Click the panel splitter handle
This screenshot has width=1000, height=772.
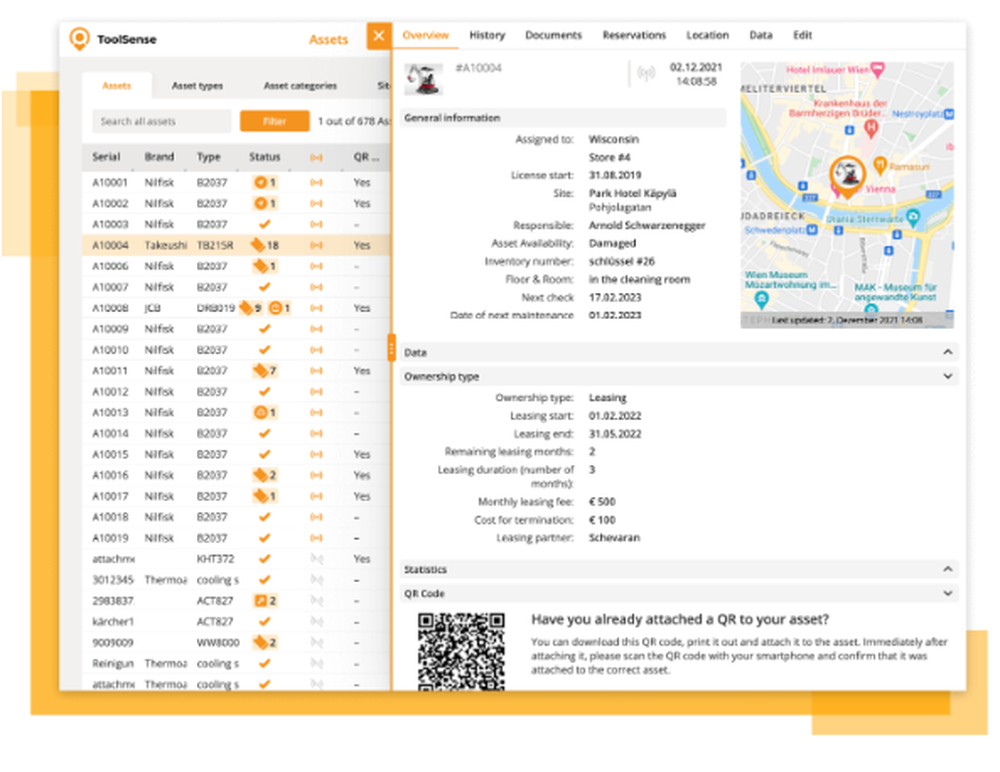pos(391,348)
